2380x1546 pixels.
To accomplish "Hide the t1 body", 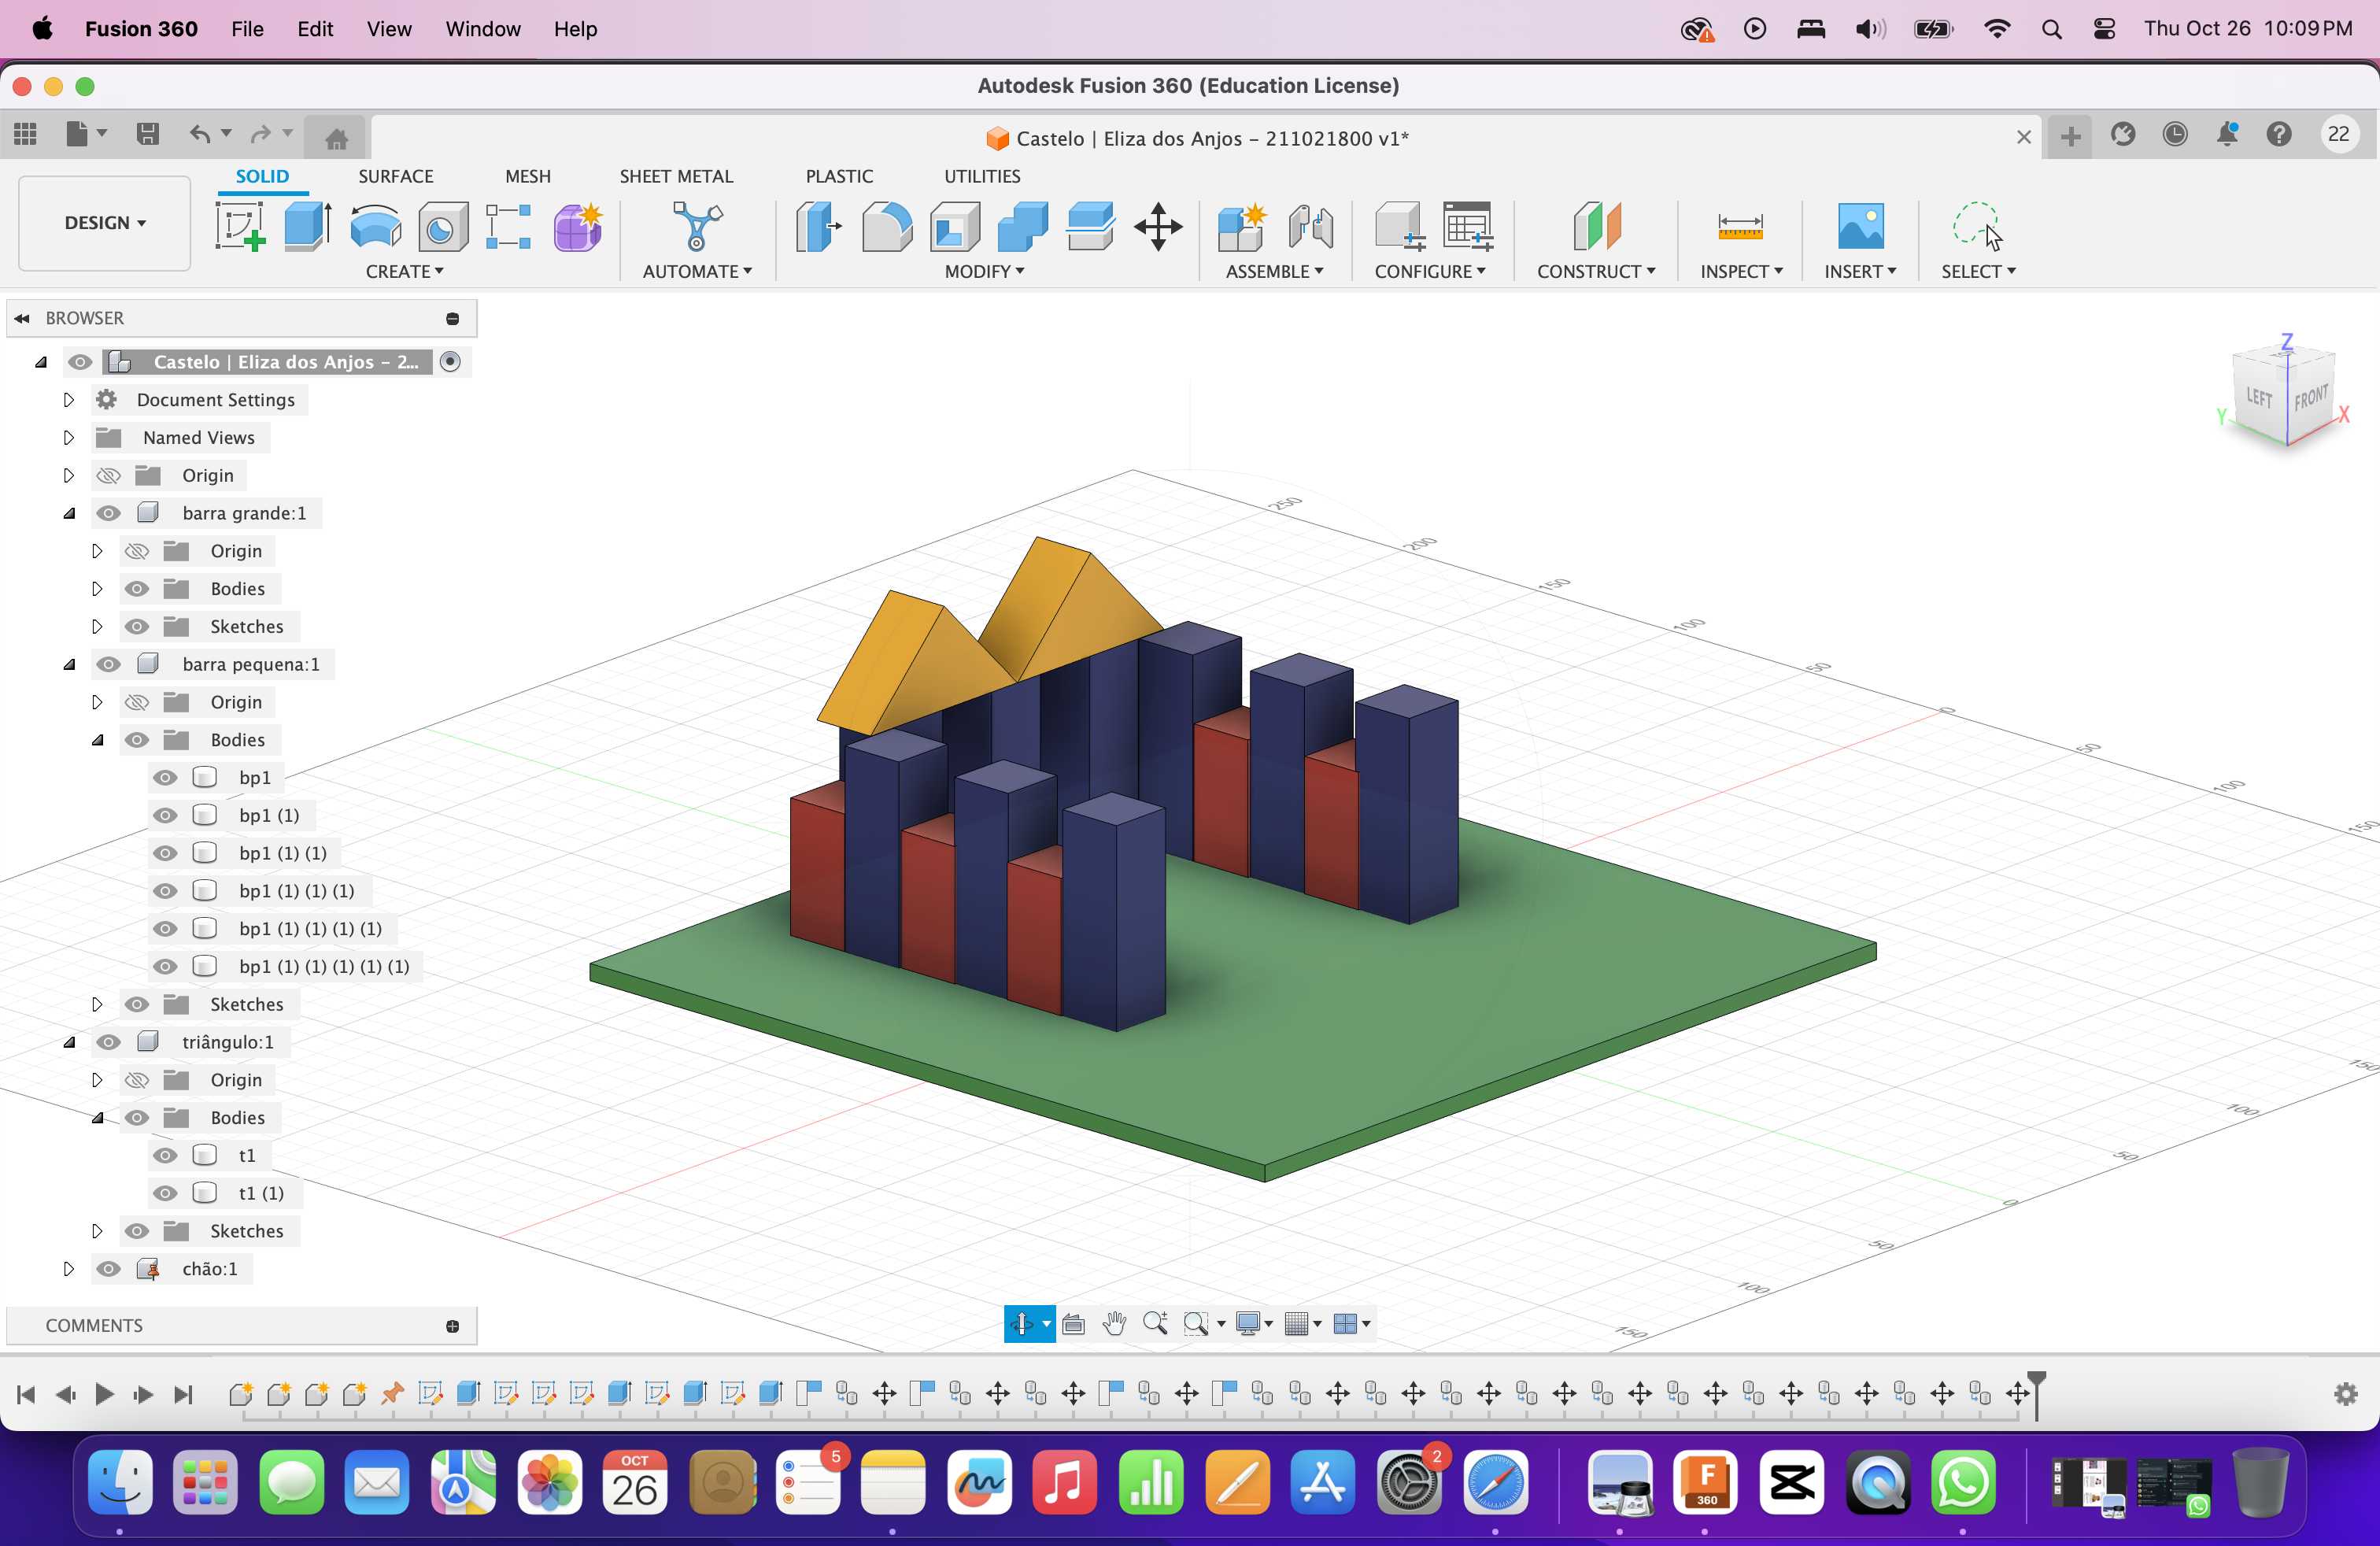I will pyautogui.click(x=165, y=1156).
